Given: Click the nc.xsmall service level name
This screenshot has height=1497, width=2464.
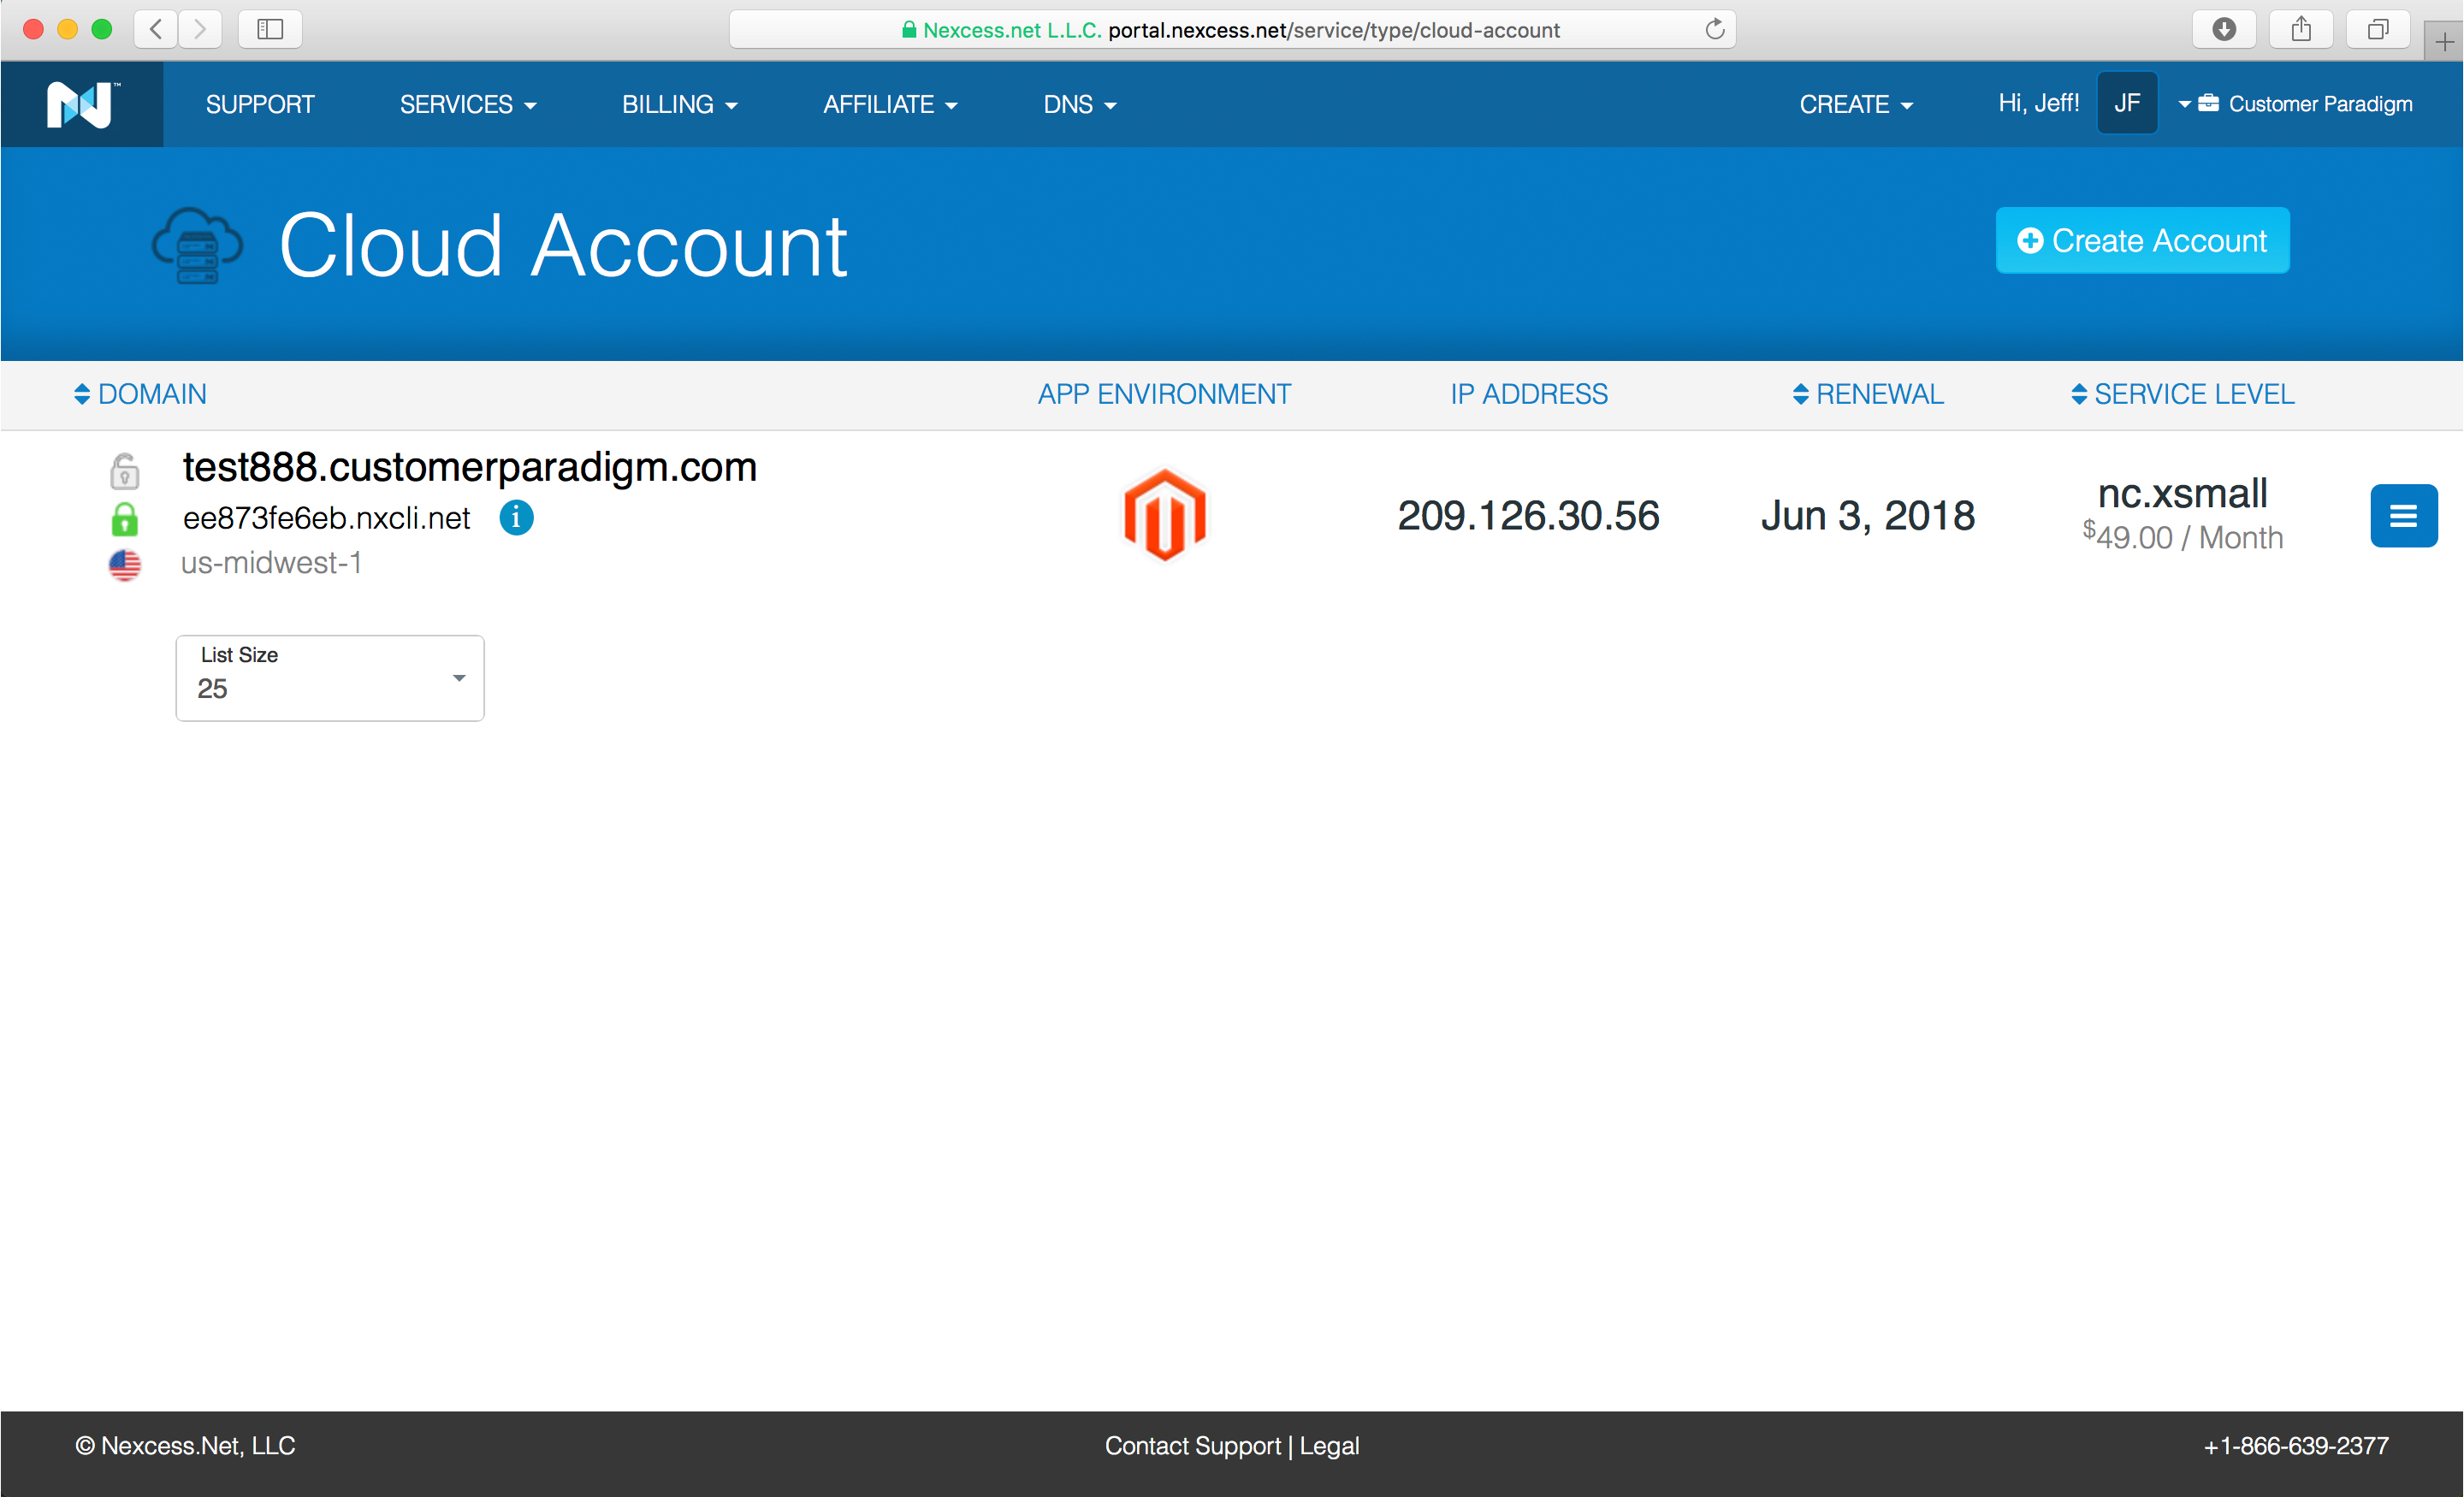Looking at the screenshot, I should 2182,493.
